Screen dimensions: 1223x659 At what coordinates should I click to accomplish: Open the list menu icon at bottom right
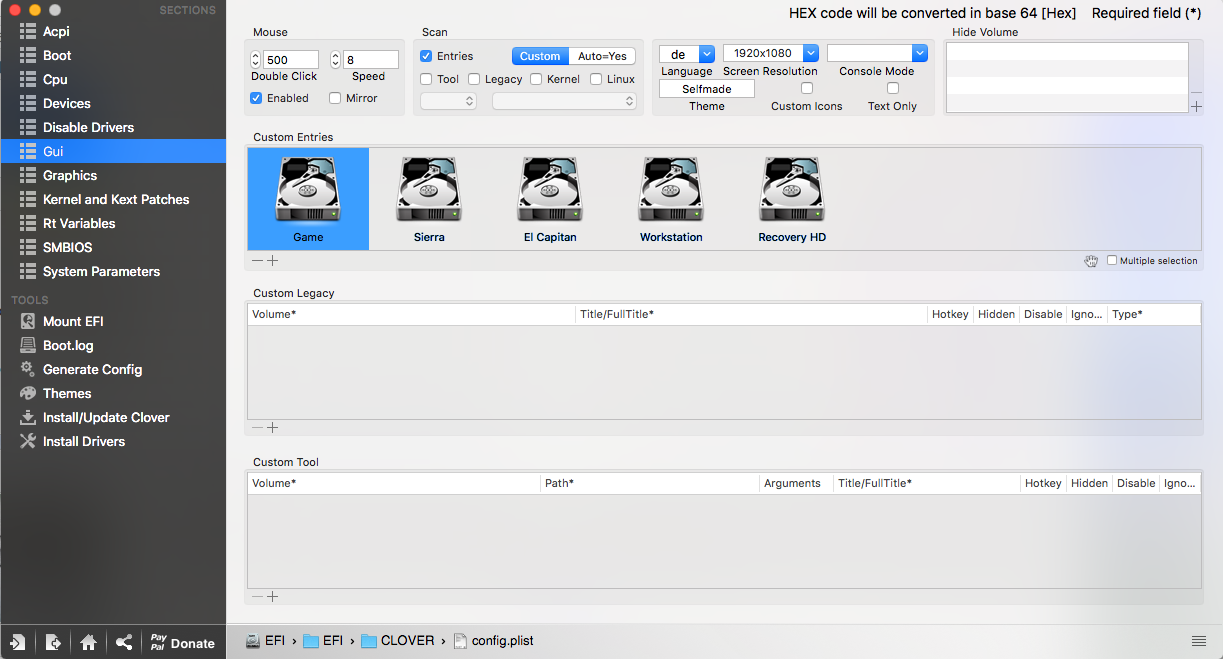tap(1198, 641)
